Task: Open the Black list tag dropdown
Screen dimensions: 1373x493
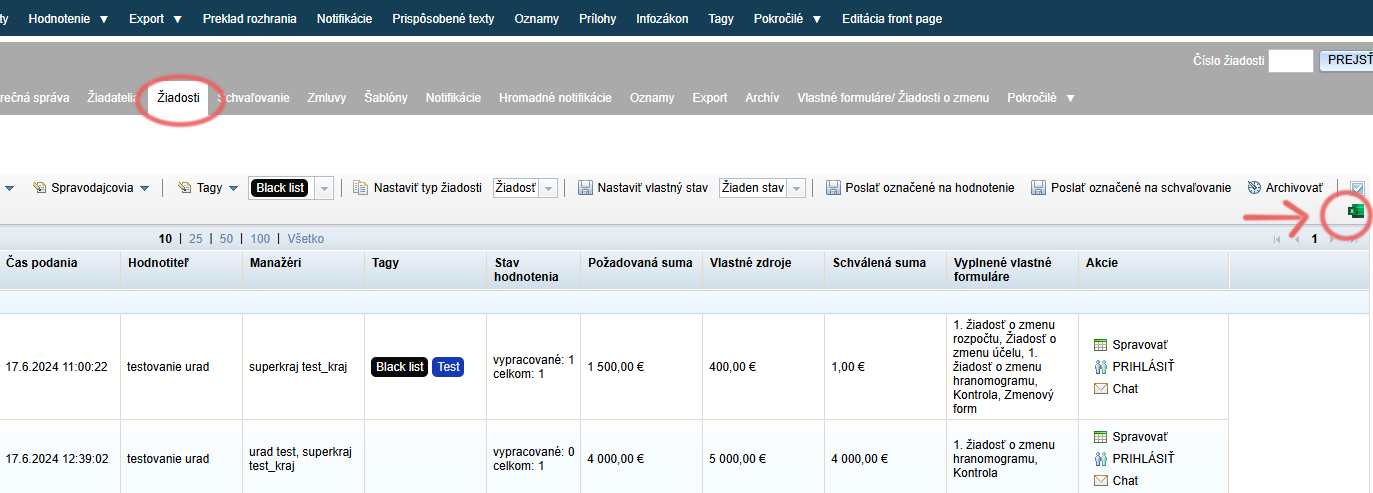Action: (324, 188)
